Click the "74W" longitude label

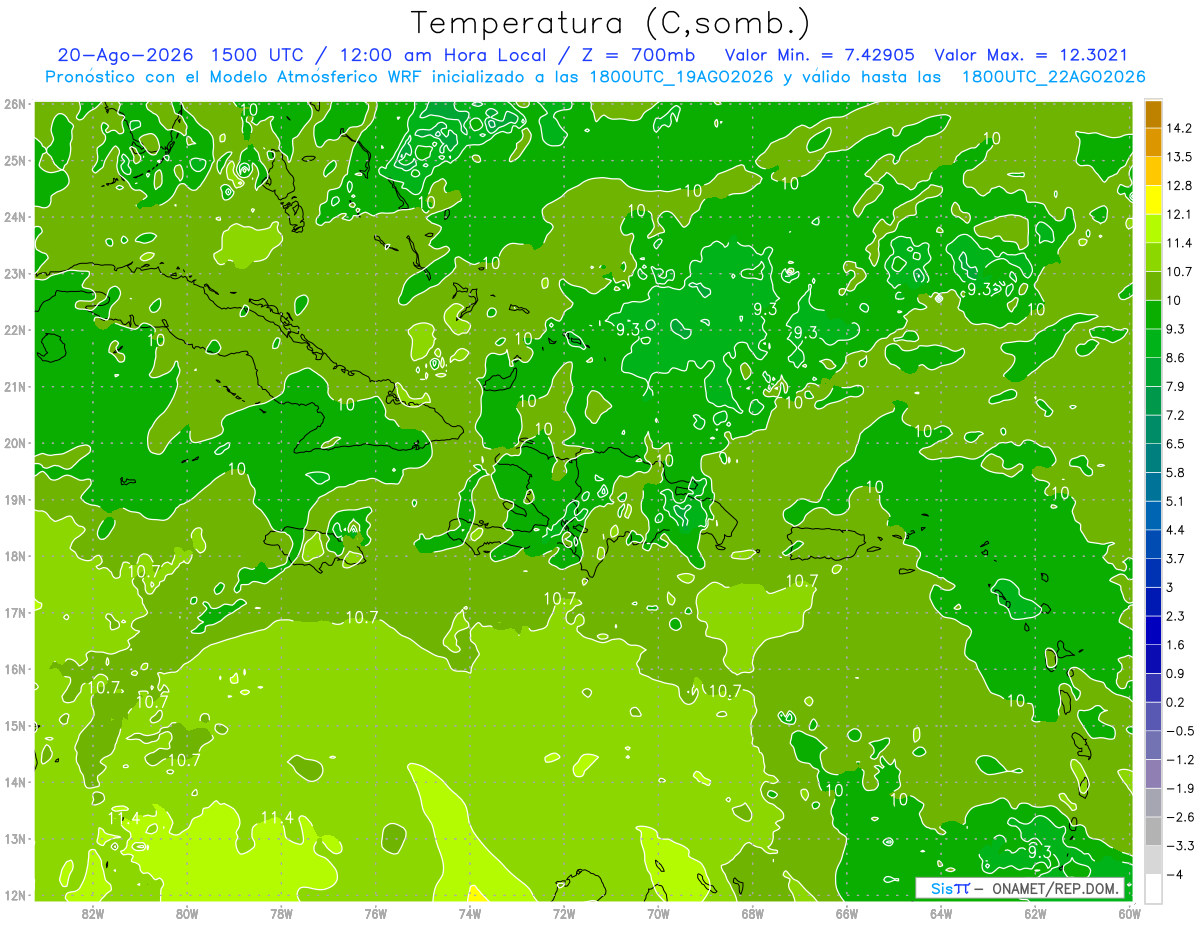click(x=470, y=913)
